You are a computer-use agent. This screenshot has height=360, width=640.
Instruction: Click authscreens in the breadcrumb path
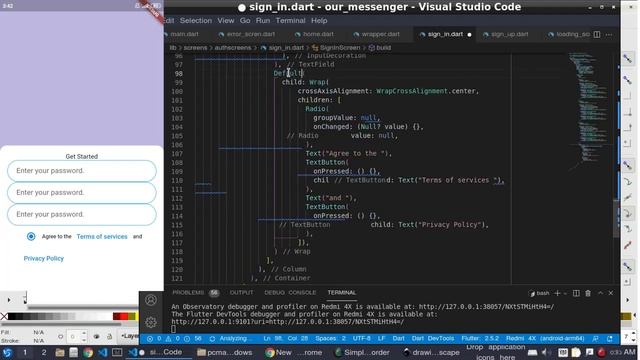coord(233,48)
